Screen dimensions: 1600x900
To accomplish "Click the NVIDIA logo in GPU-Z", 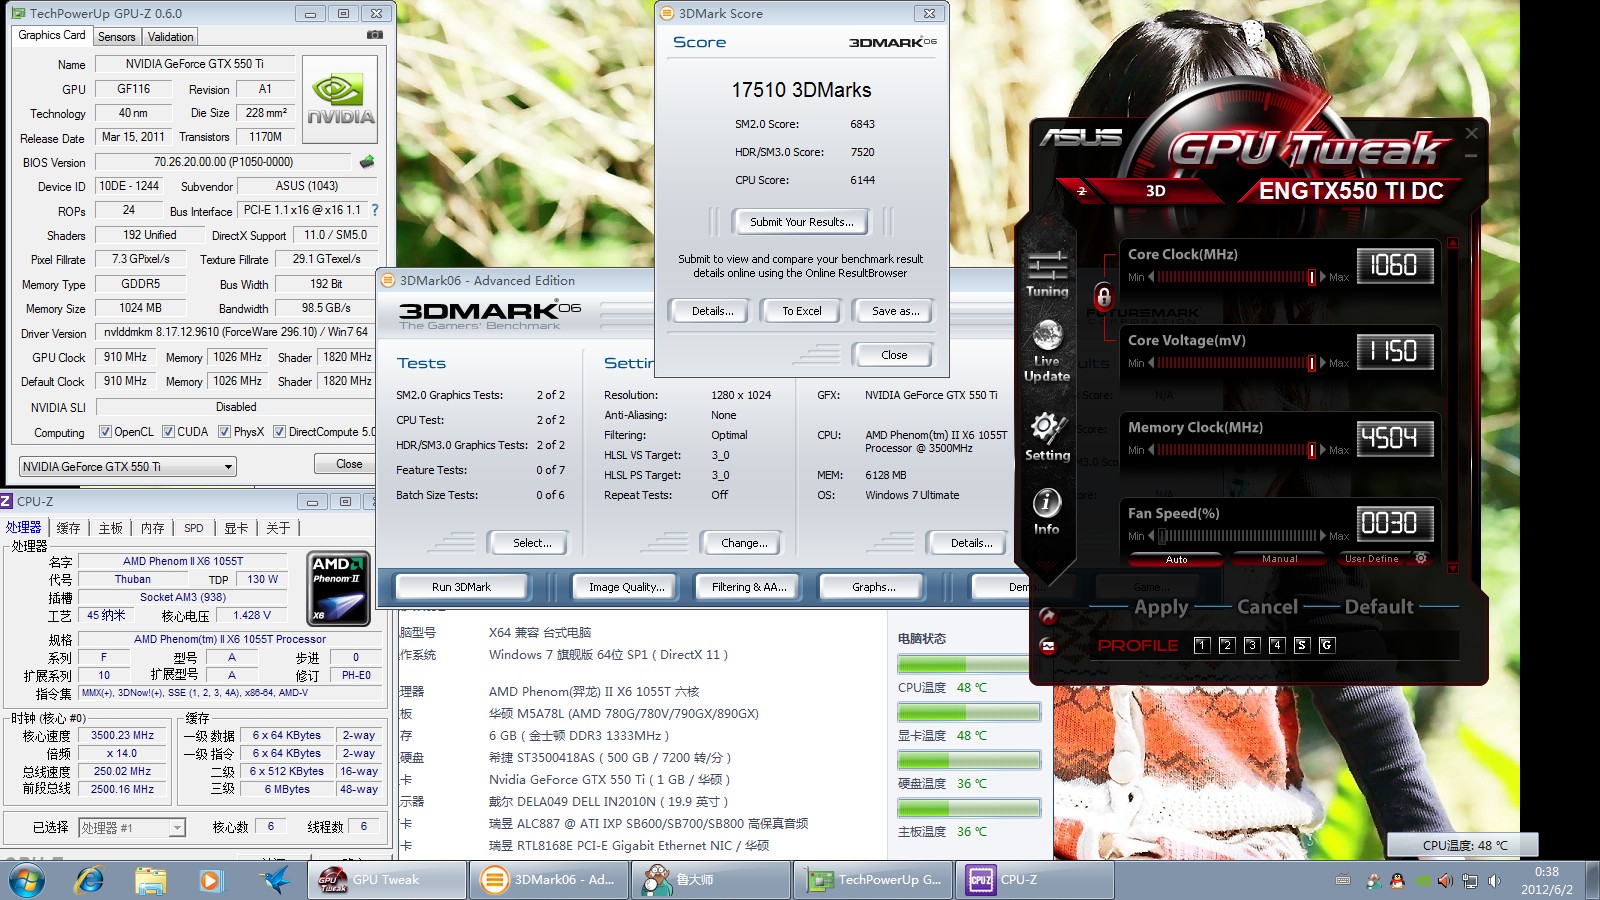I will (x=340, y=99).
